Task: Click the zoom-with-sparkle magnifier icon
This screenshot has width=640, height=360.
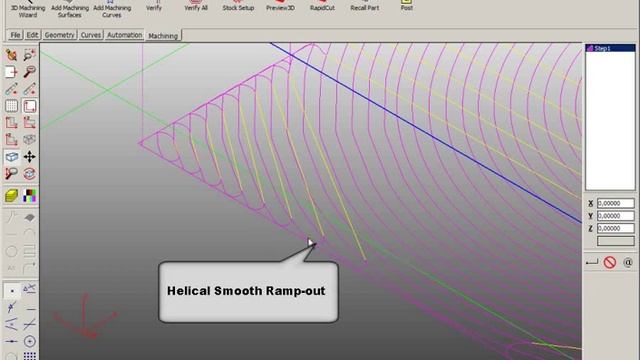Action: pos(29,55)
